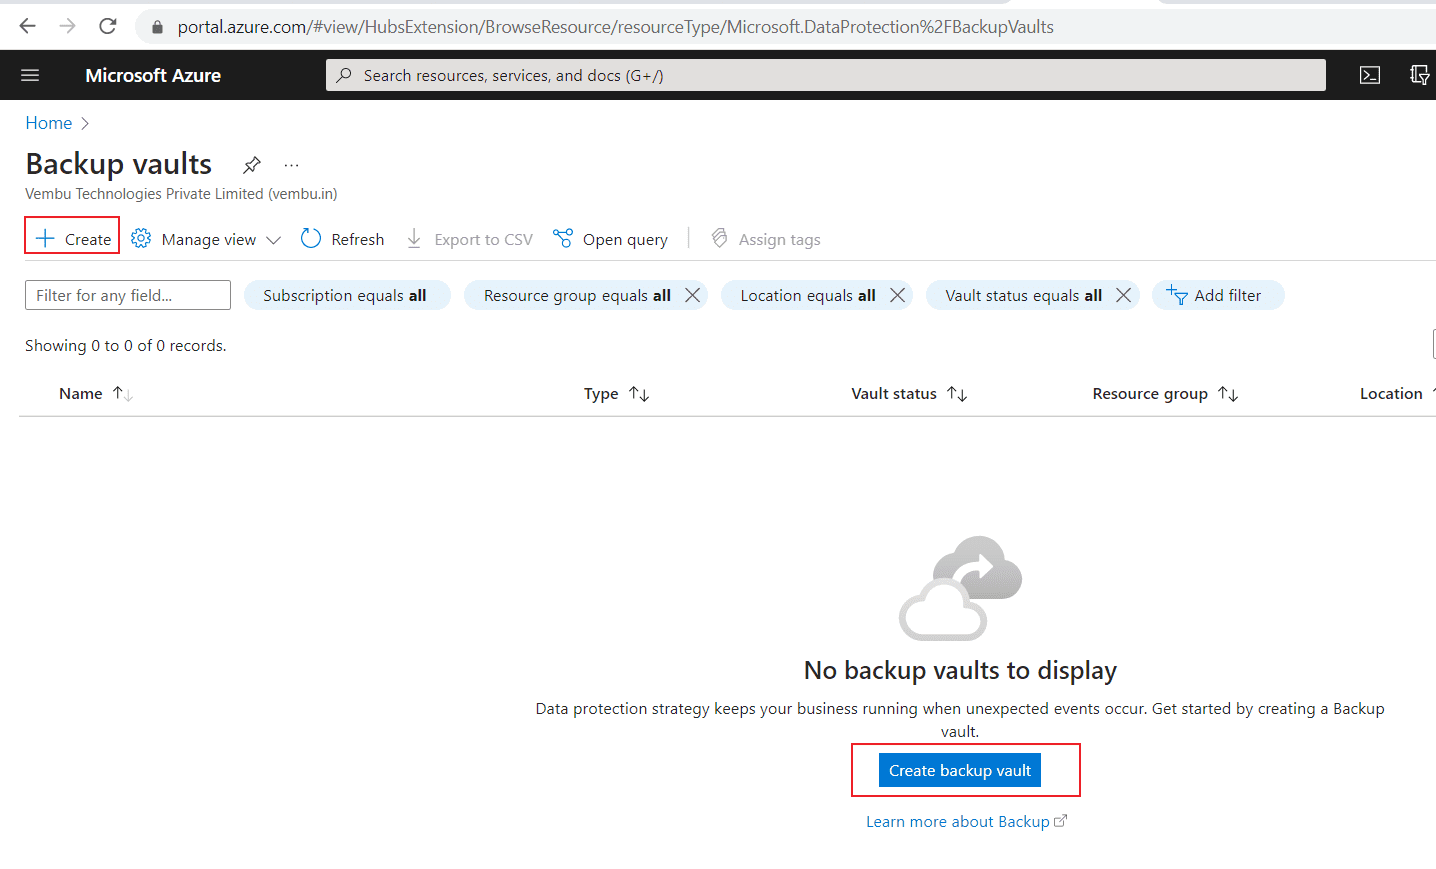Open the directory and subscription filter icon
The image size is (1436, 869).
(x=1419, y=75)
